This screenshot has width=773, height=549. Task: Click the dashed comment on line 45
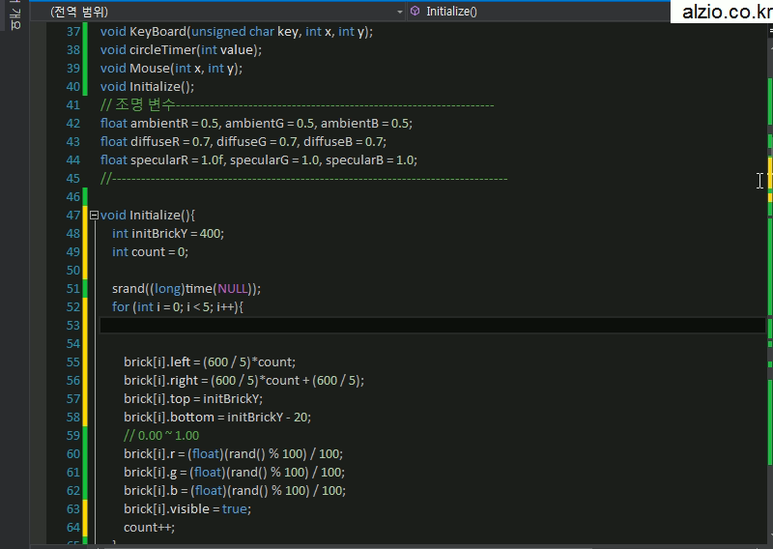point(304,178)
